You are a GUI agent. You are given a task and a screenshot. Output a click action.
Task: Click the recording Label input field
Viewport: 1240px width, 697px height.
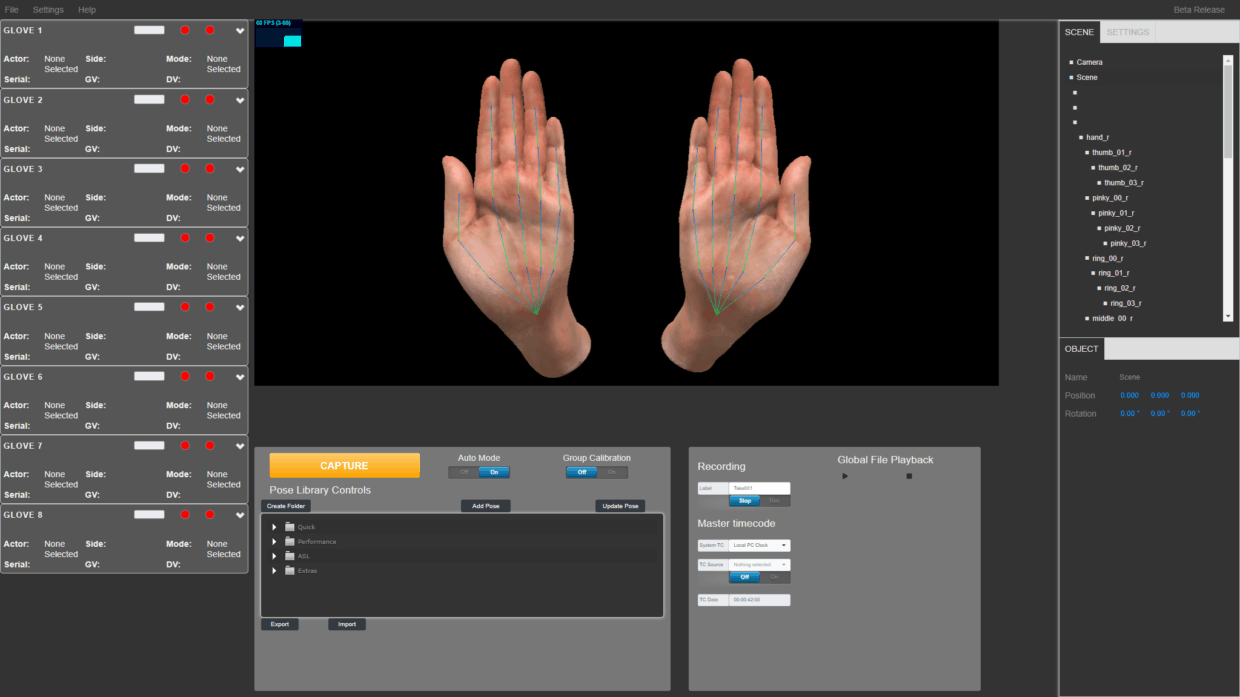759,488
